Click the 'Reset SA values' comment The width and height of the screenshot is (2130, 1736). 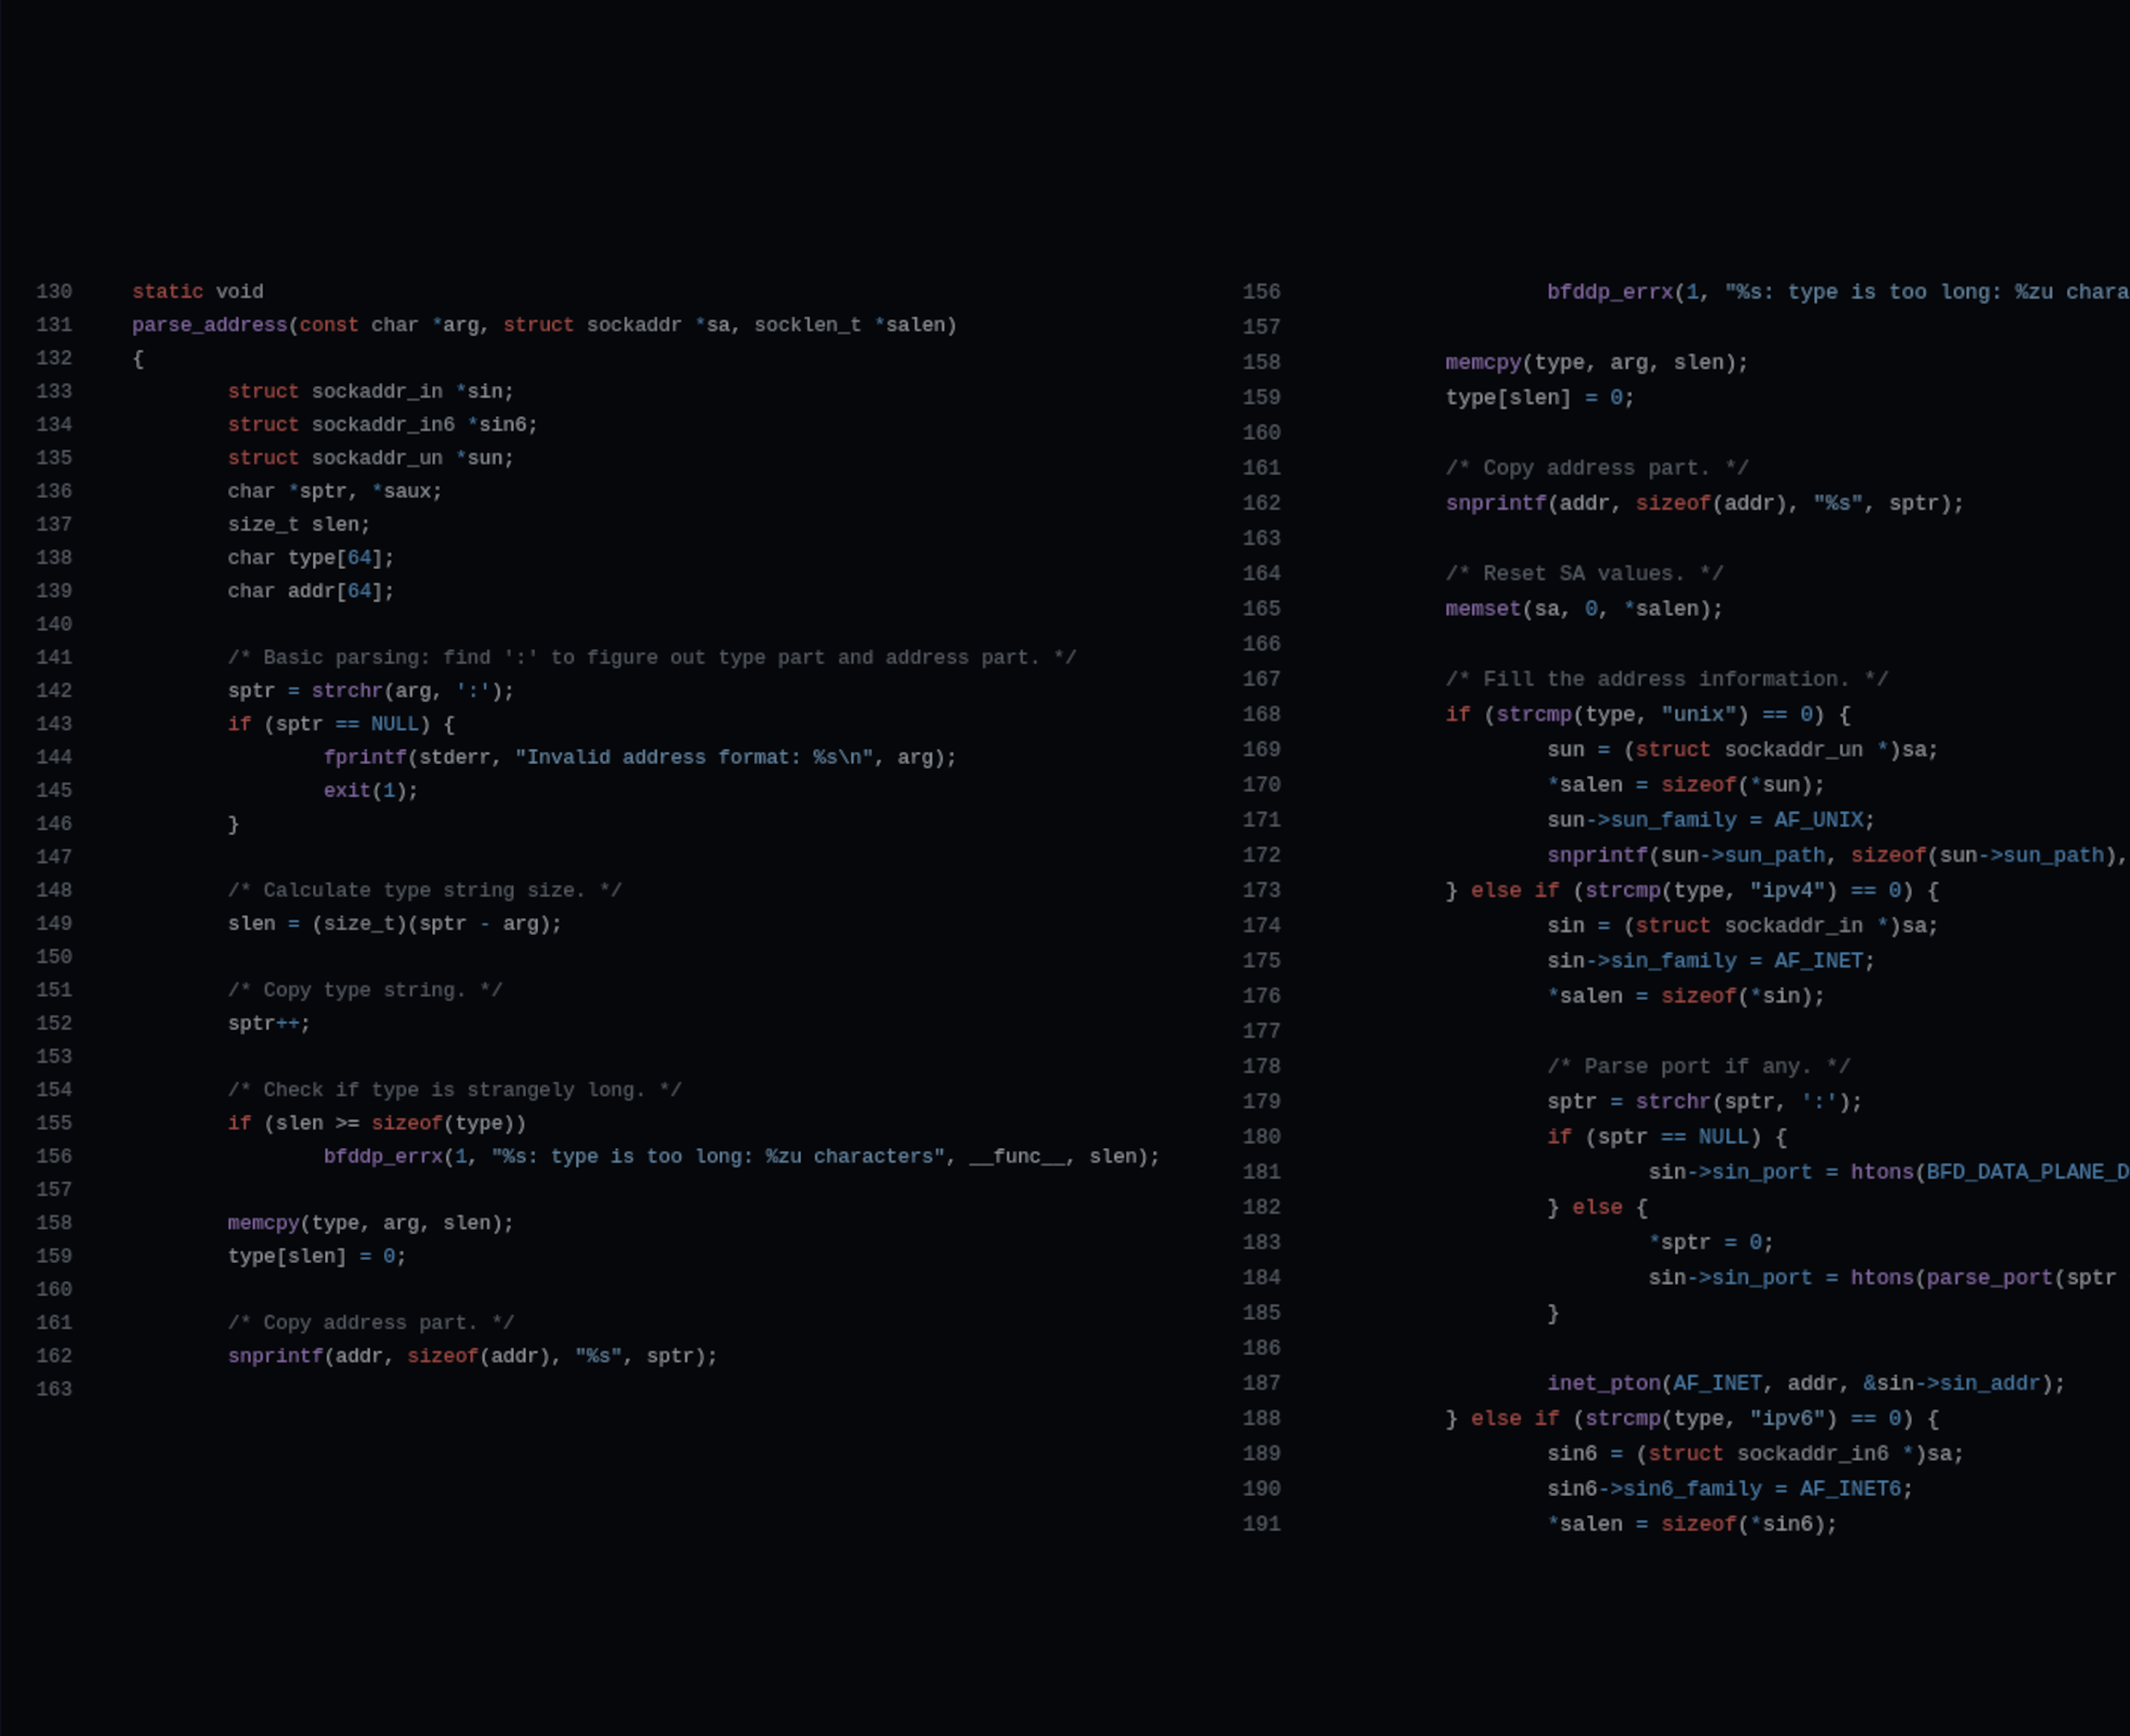(x=1583, y=574)
